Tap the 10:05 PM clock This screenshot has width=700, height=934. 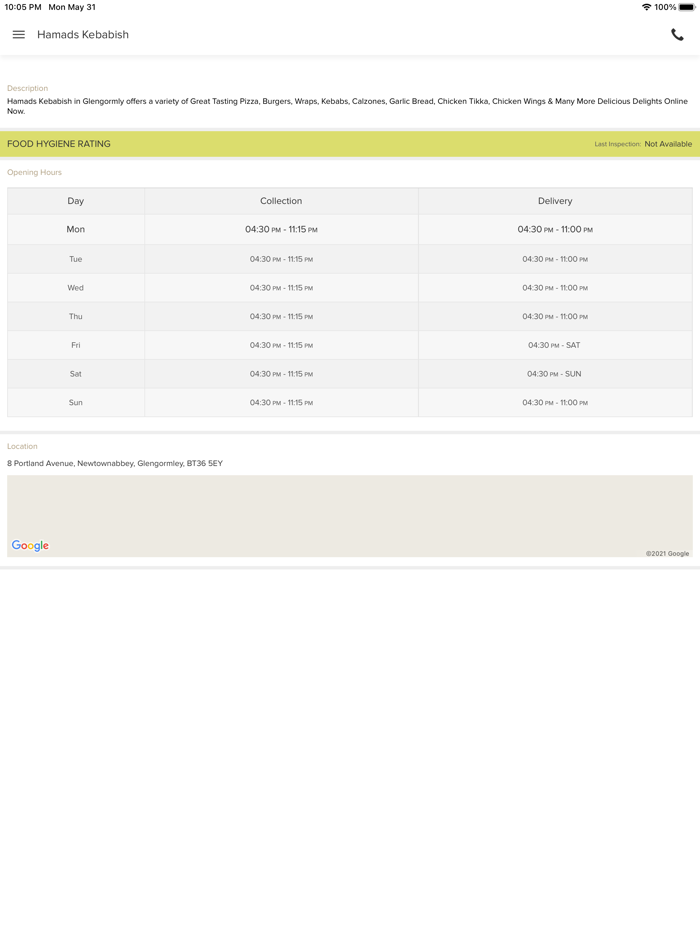23,7
